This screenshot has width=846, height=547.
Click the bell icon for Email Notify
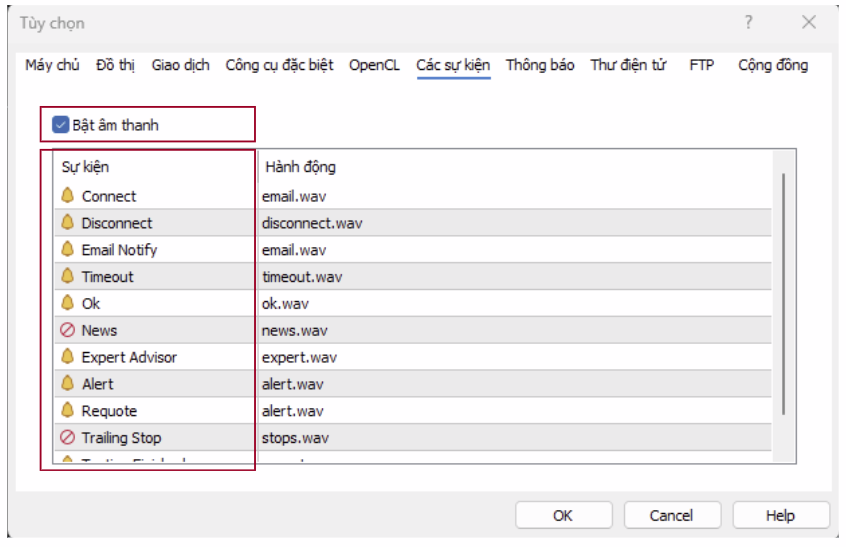[x=68, y=249]
